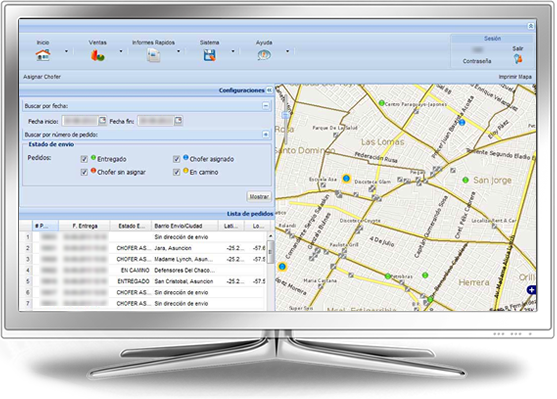The height and width of the screenshot is (399, 557).
Task: Collapse the Buscar por fecha section
Action: pyautogui.click(x=266, y=106)
